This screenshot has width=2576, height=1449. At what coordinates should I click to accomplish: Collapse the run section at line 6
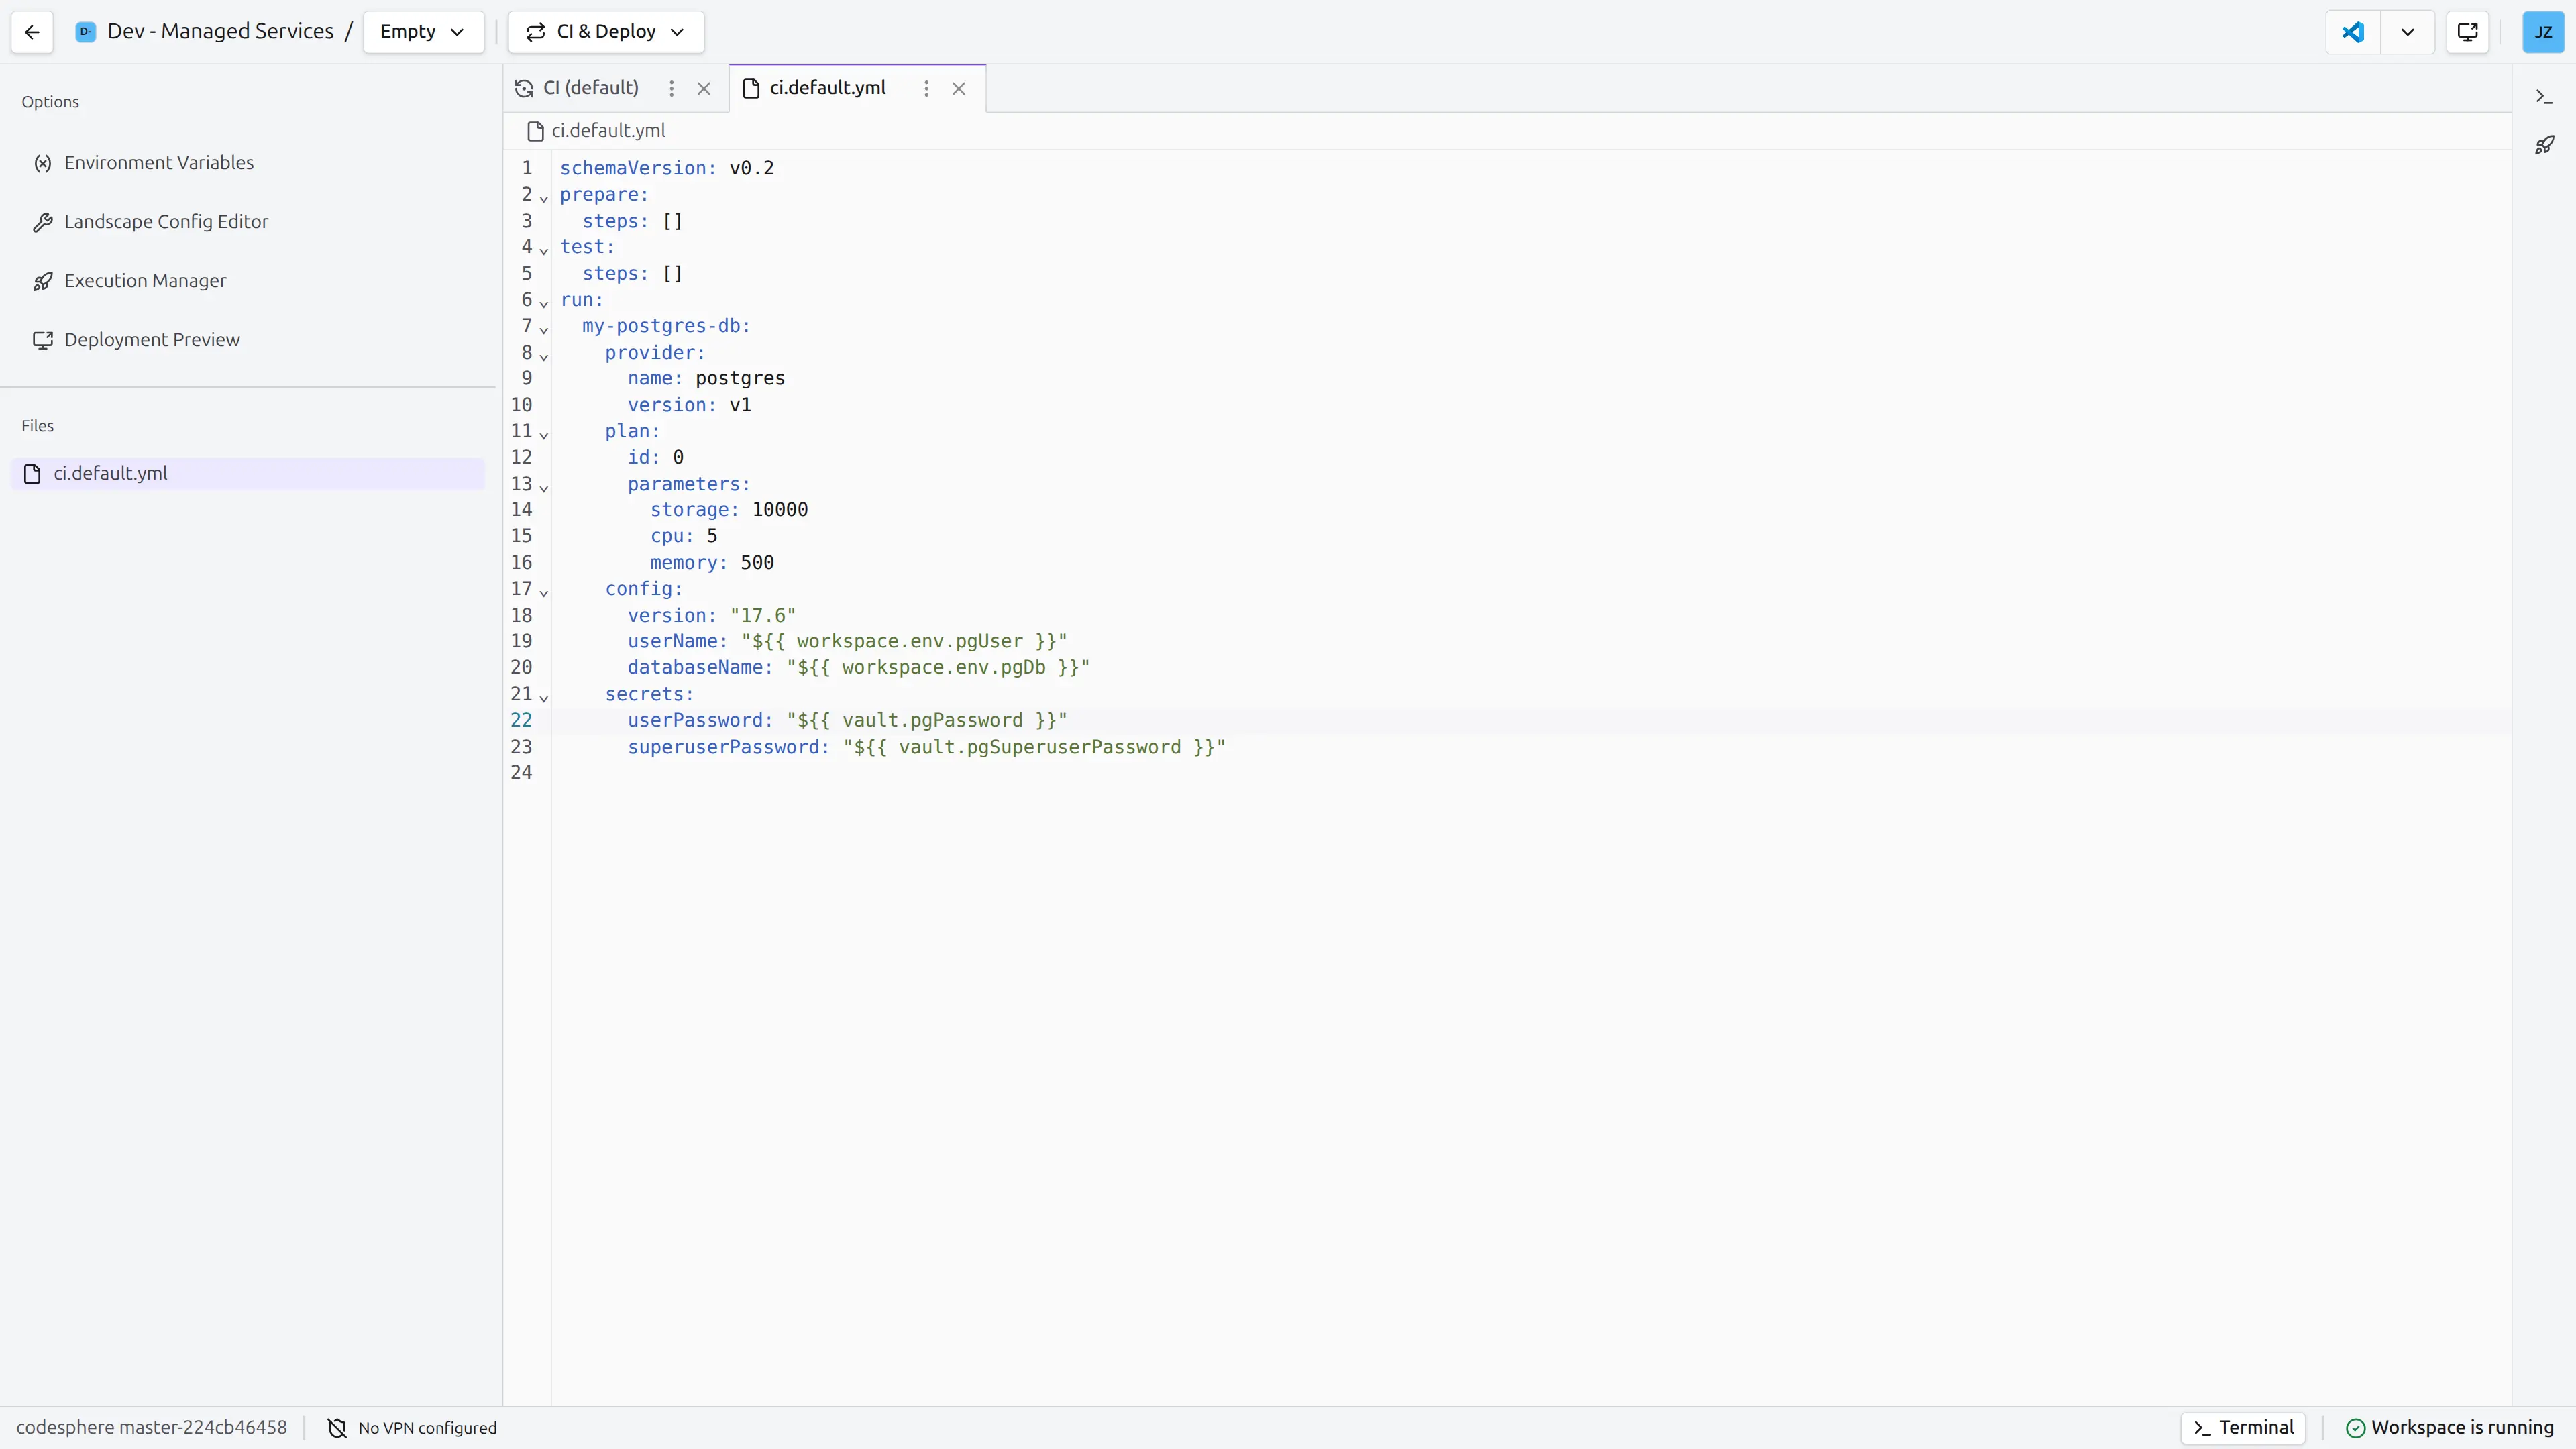(x=544, y=303)
